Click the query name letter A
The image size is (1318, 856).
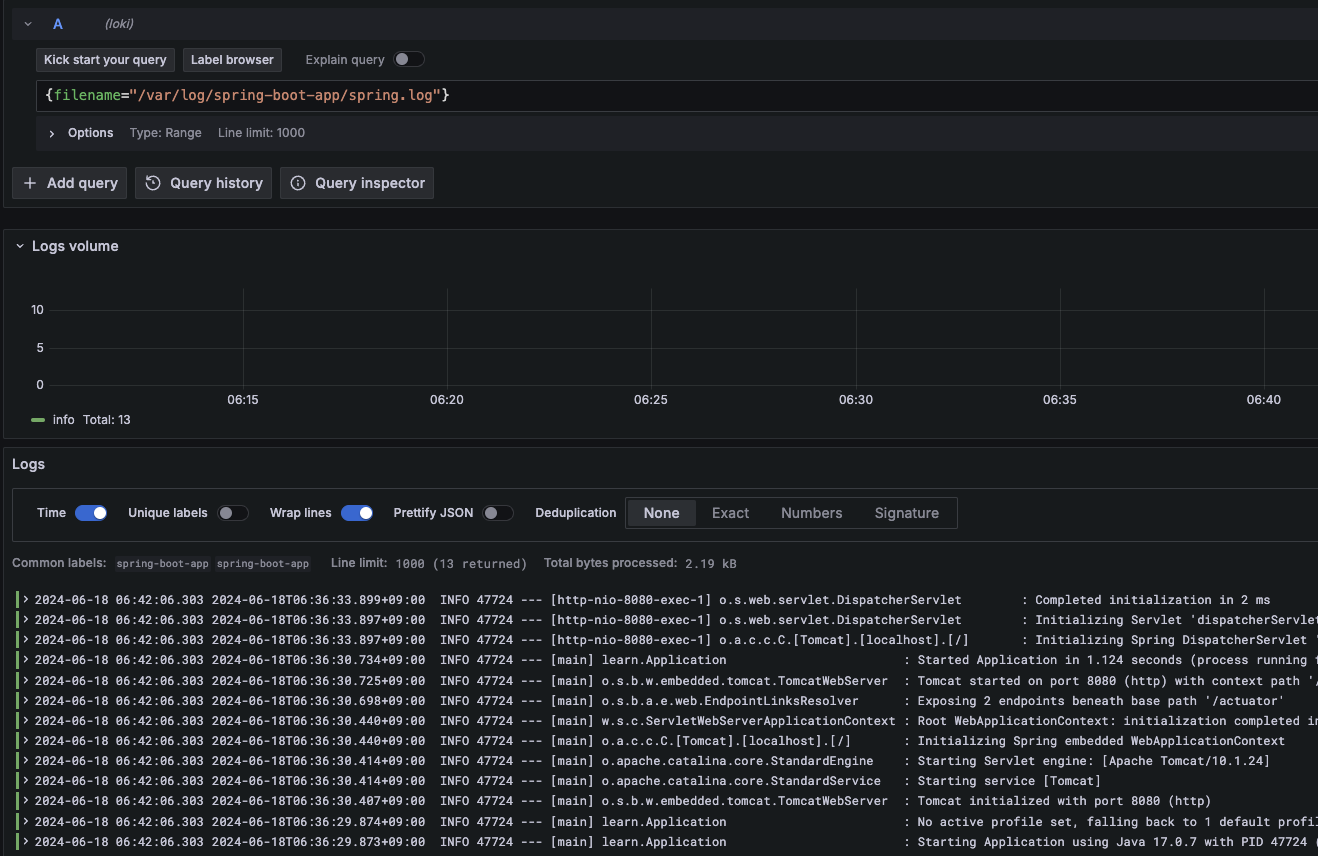[58, 24]
